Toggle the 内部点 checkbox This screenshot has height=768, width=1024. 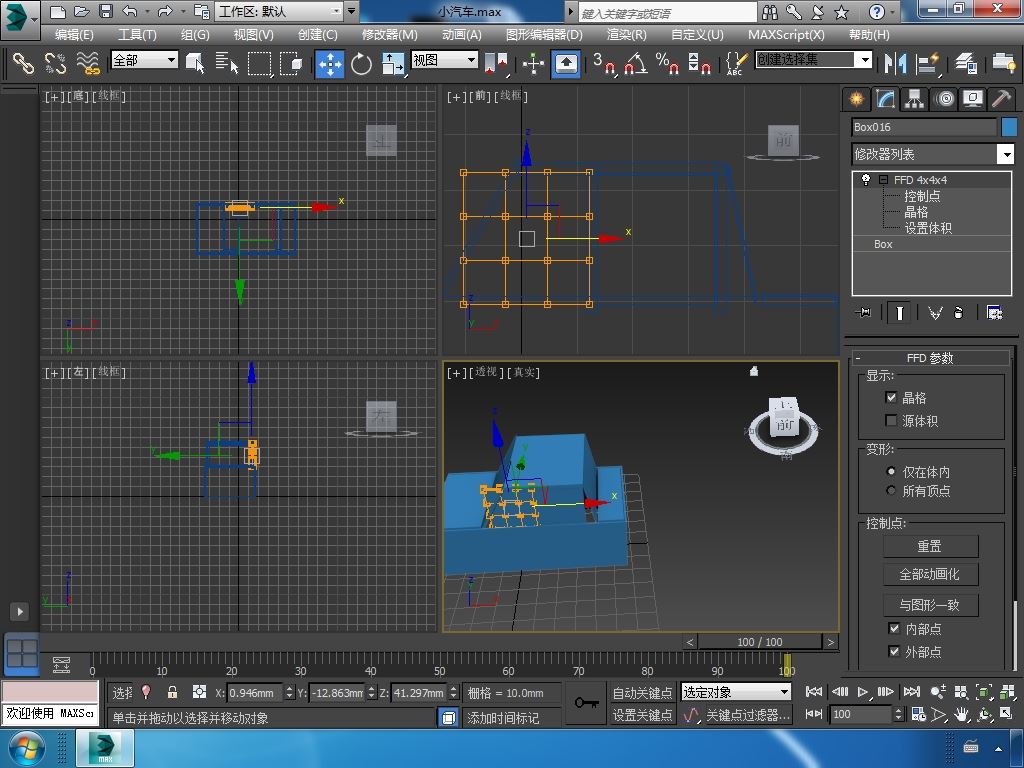[x=894, y=628]
